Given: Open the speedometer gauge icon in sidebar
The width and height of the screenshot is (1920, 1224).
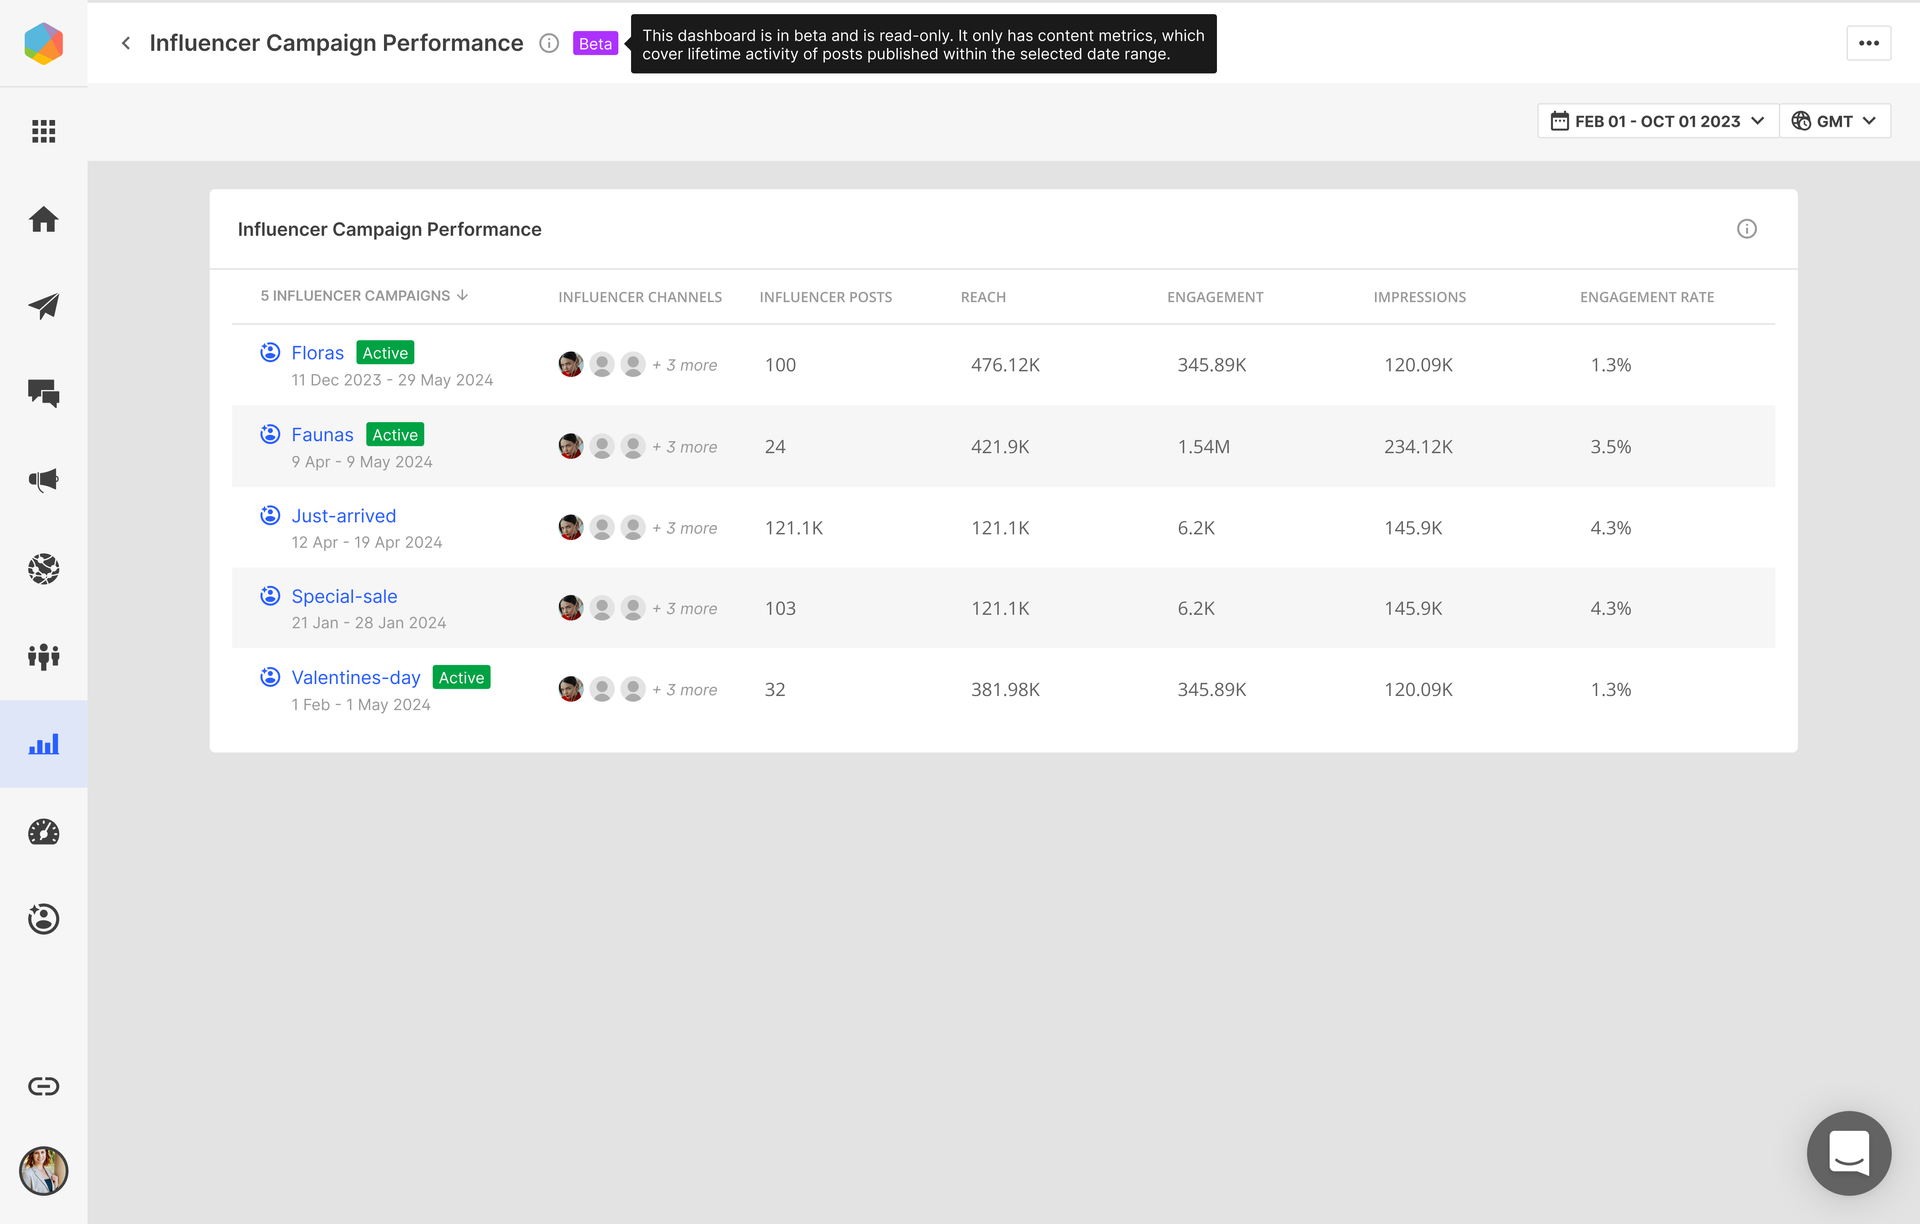Looking at the screenshot, I should pyautogui.click(x=43, y=832).
